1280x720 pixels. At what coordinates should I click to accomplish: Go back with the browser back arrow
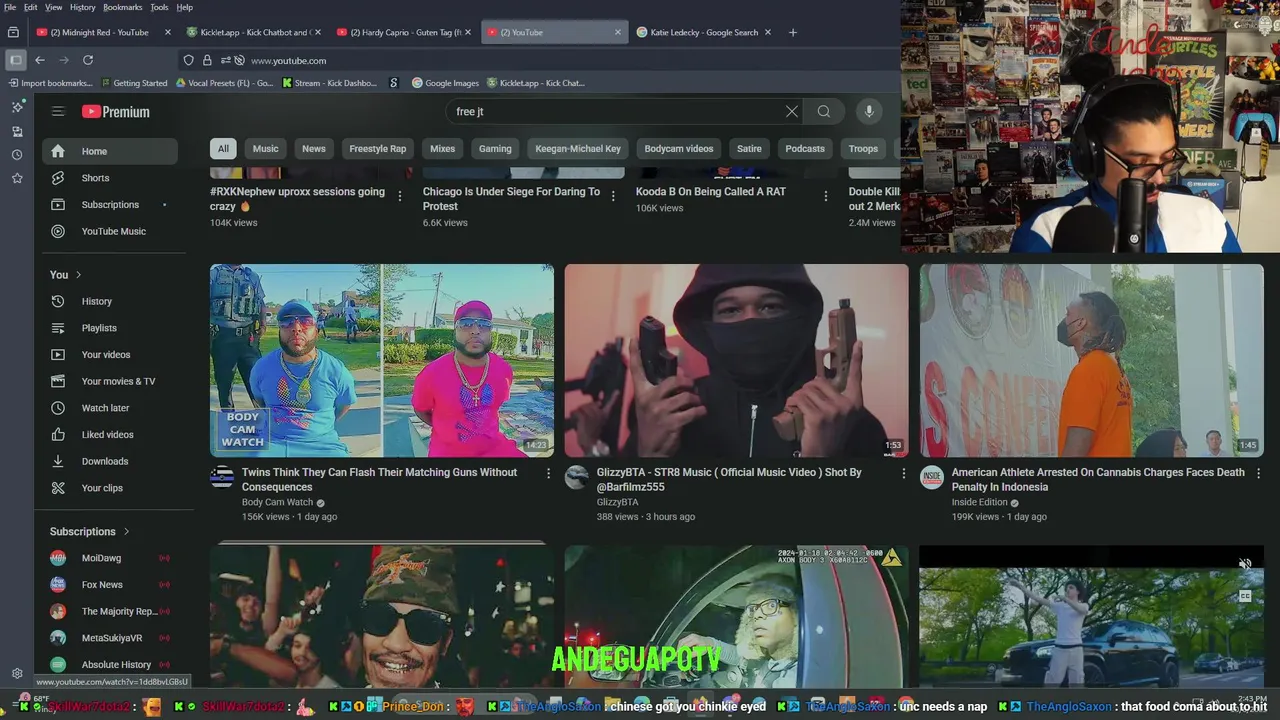click(x=40, y=60)
